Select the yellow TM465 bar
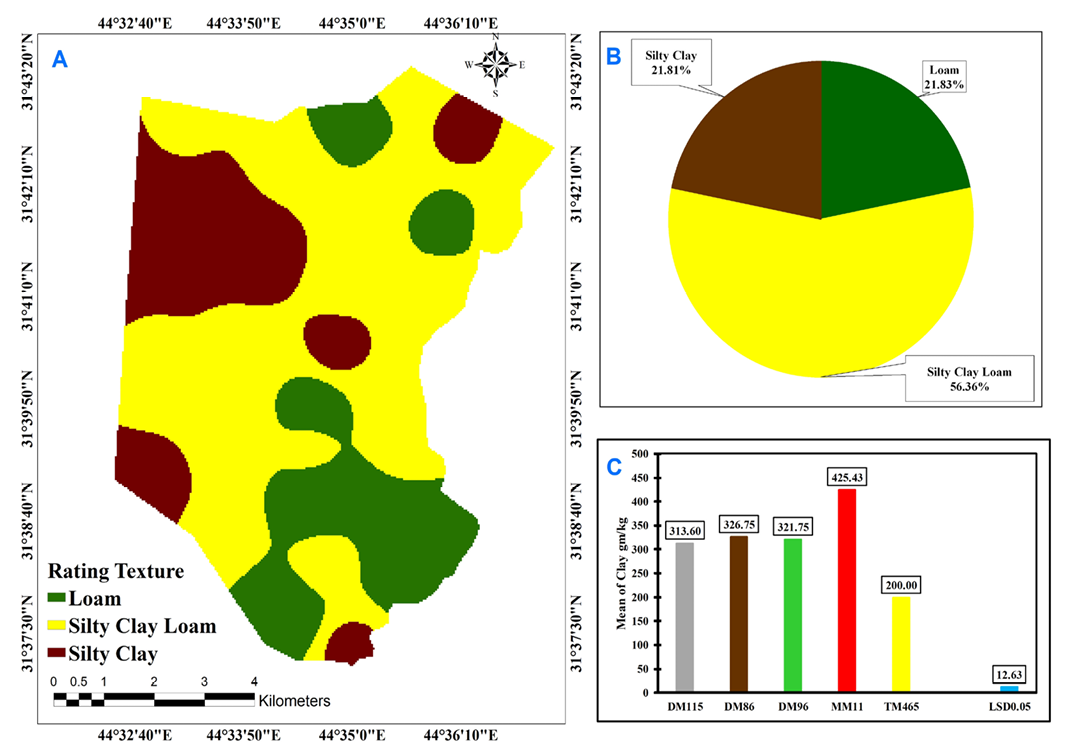 click(901, 644)
